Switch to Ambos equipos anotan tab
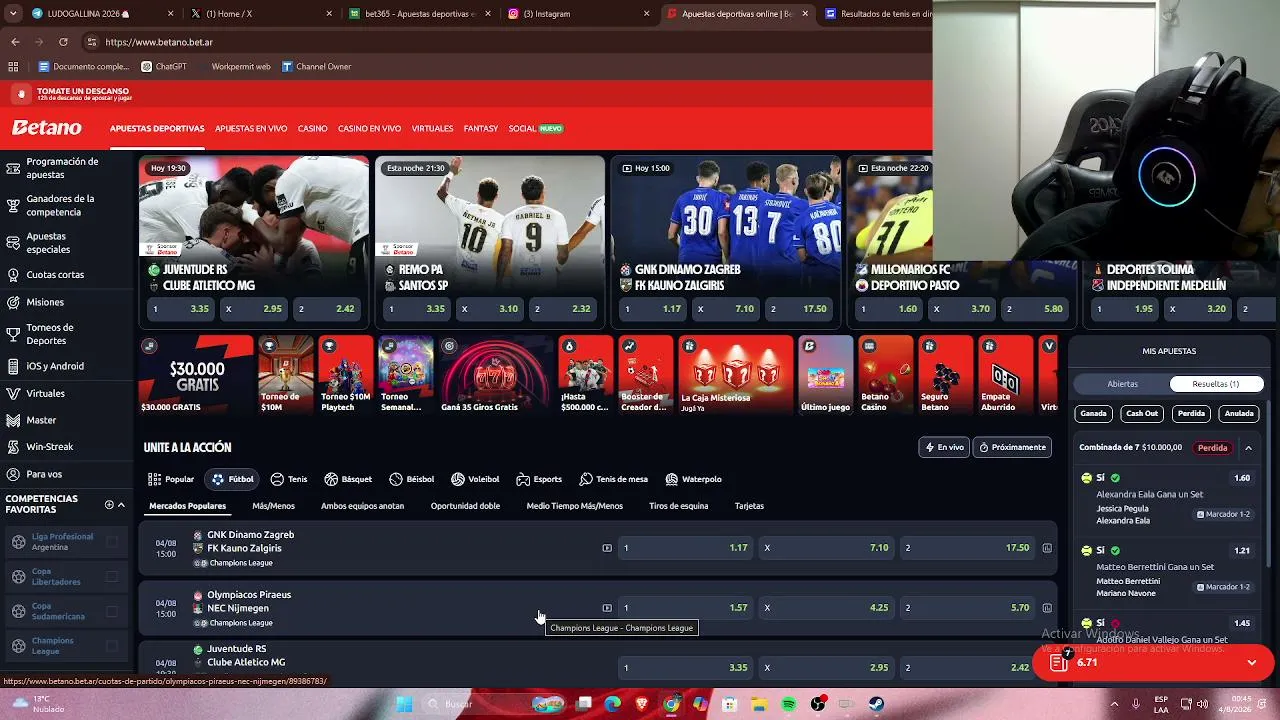The height and width of the screenshot is (720, 1280). tap(362, 506)
